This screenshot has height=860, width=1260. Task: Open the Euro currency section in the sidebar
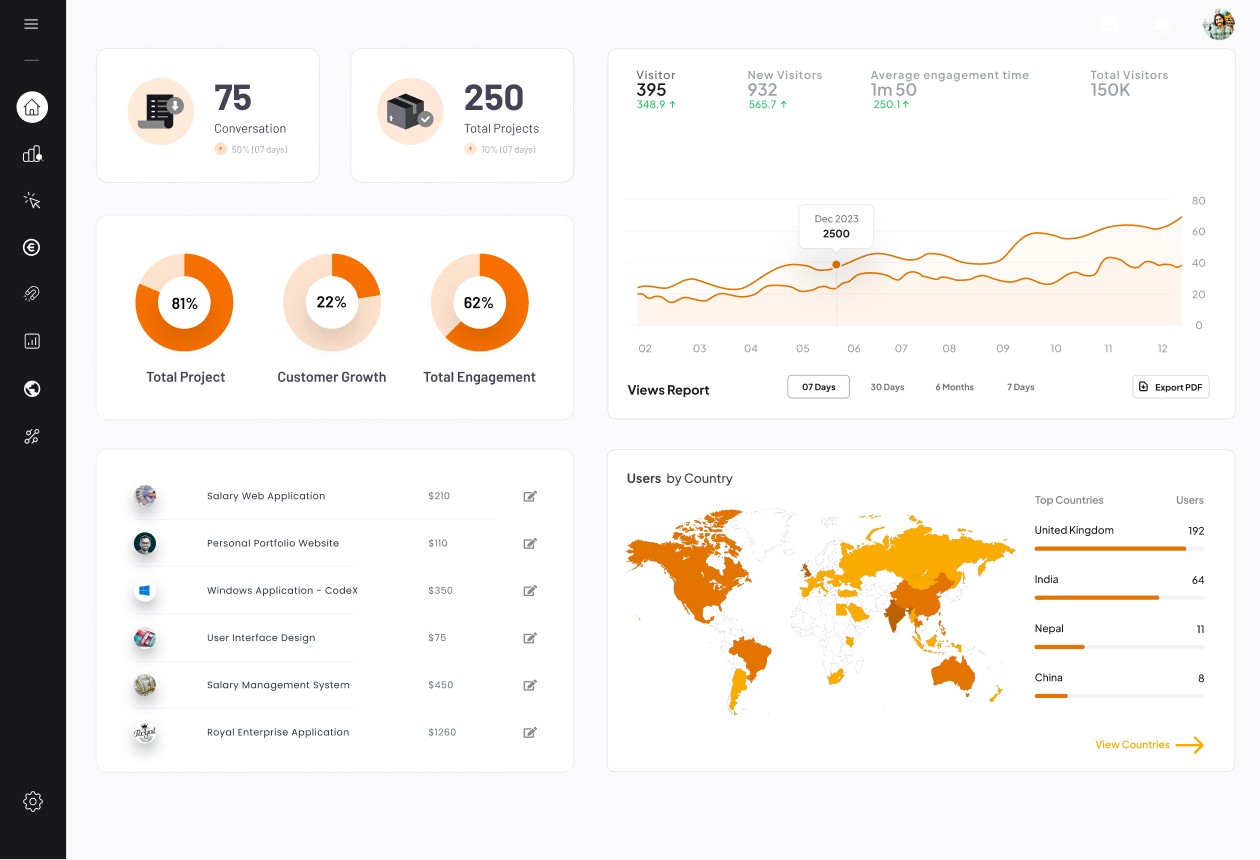coord(32,247)
